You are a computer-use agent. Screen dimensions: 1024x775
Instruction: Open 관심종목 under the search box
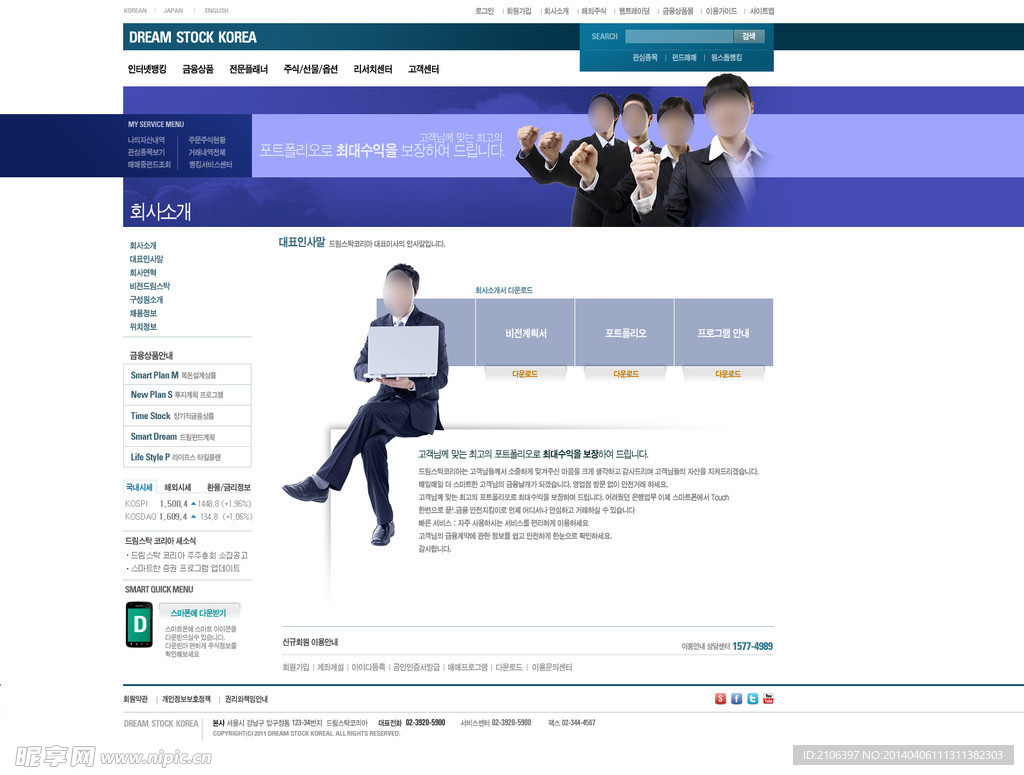(x=645, y=57)
